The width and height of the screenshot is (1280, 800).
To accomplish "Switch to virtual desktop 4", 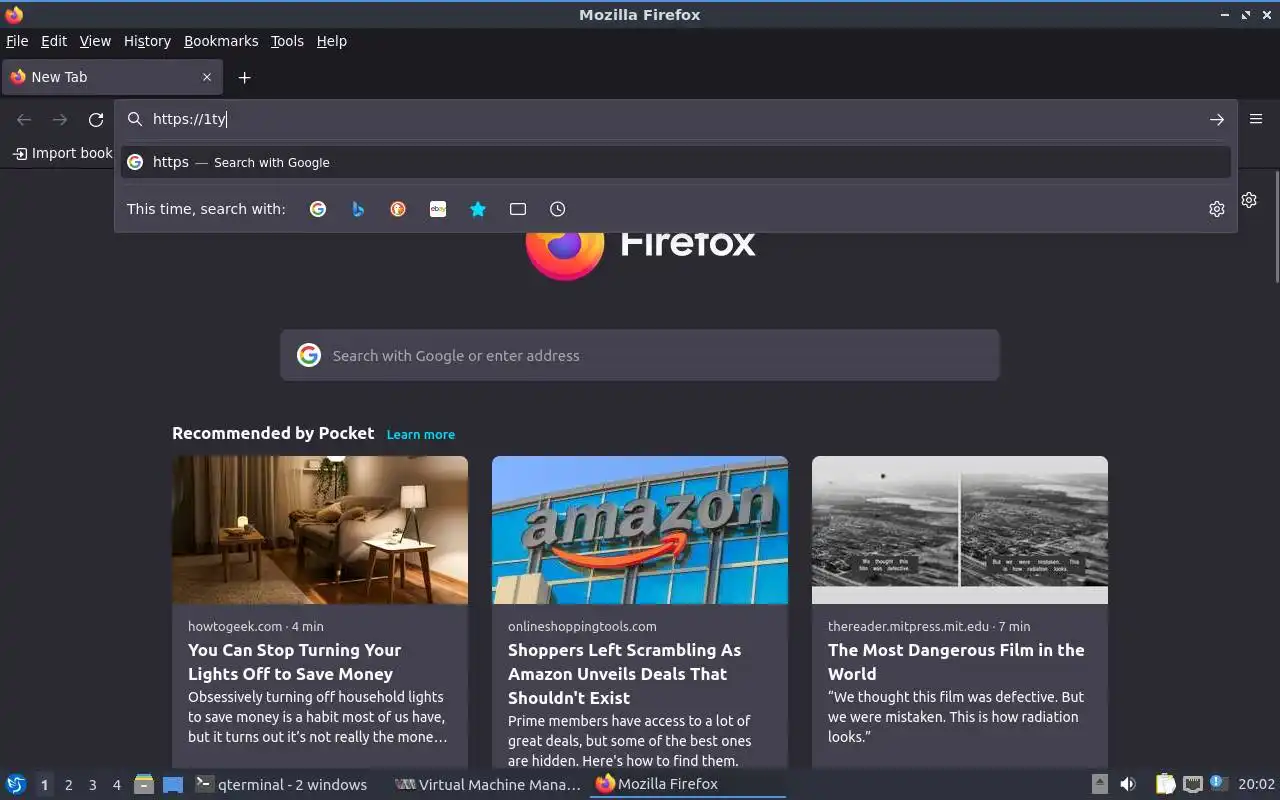I will click(116, 785).
